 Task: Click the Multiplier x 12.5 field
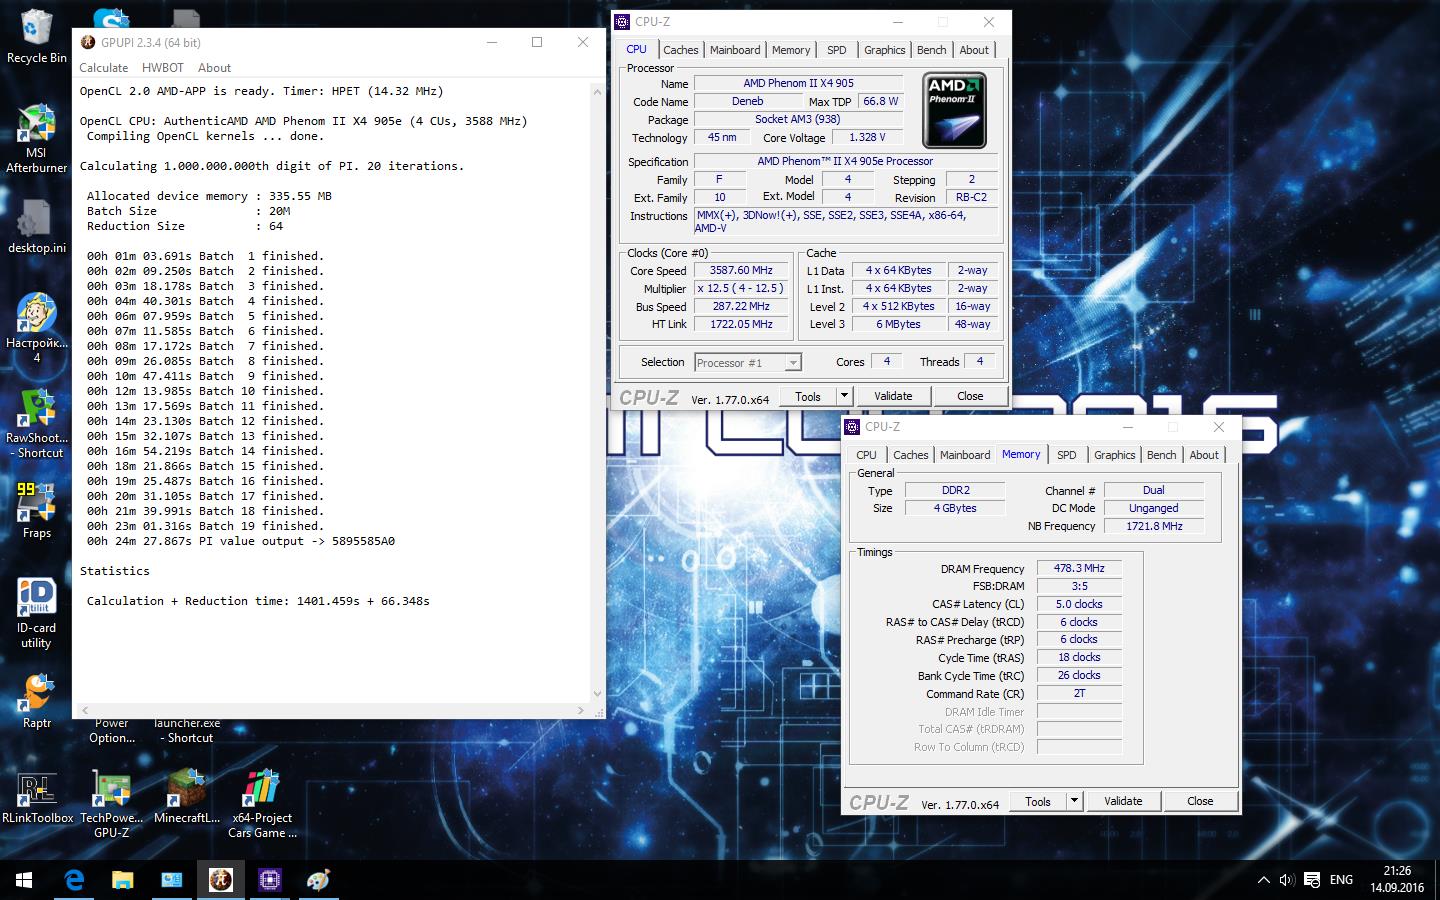coord(741,288)
